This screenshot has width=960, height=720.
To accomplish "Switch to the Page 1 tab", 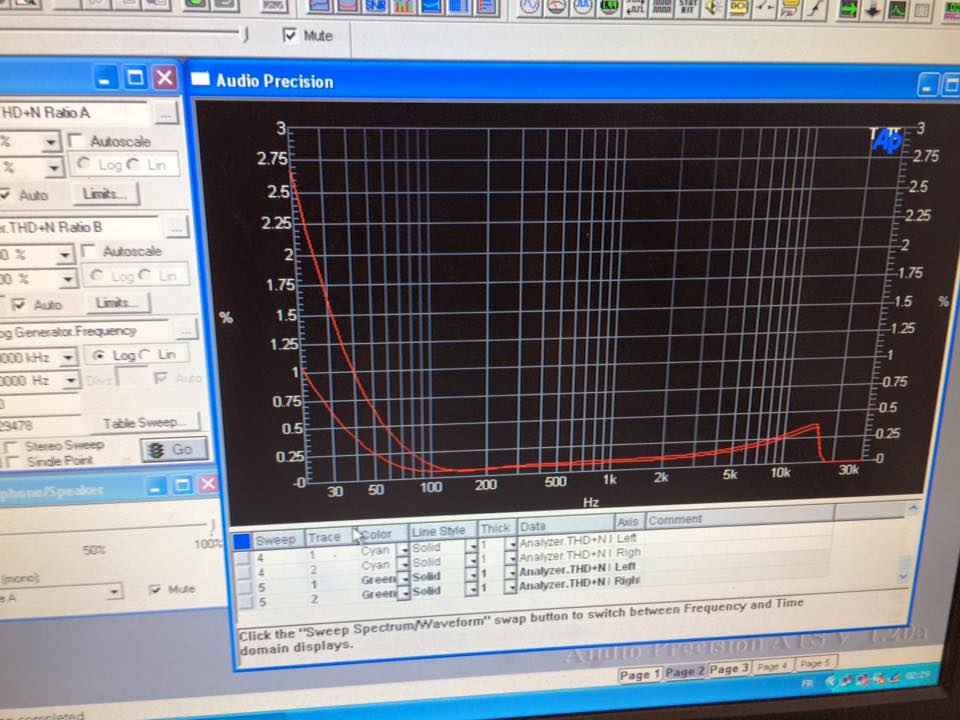I will [x=640, y=675].
